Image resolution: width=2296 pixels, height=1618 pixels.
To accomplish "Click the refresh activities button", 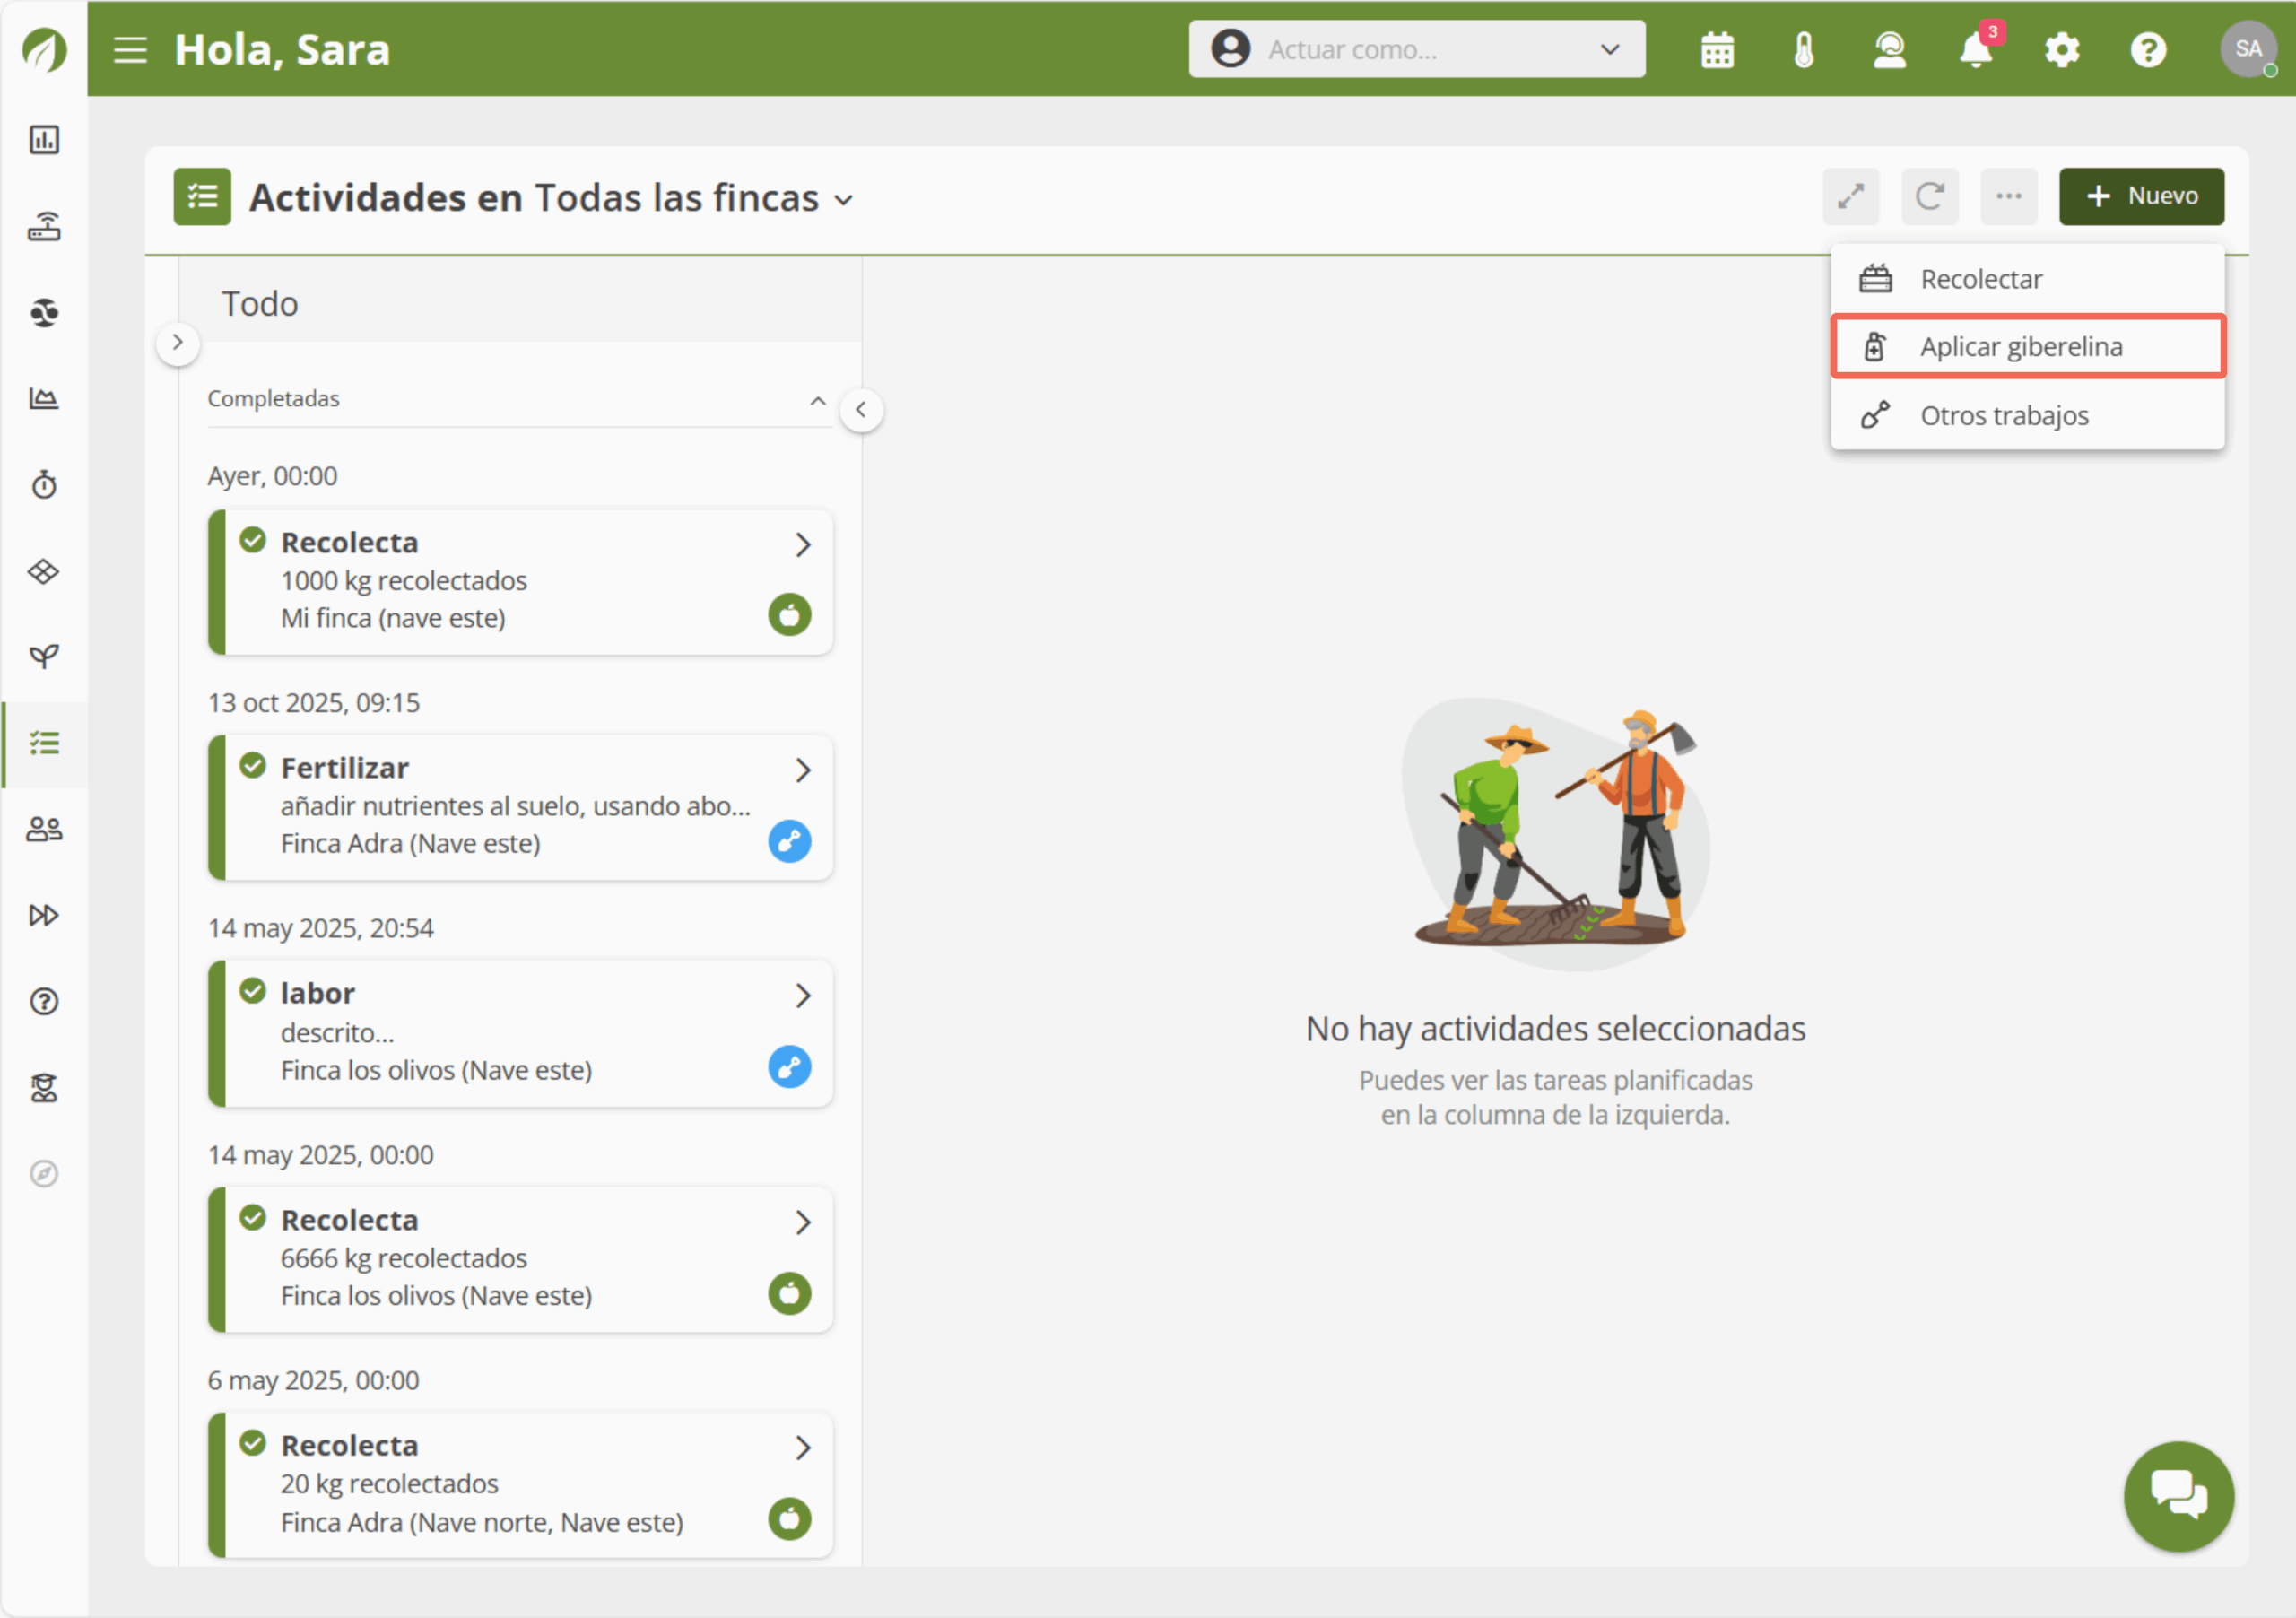I will [x=1929, y=196].
